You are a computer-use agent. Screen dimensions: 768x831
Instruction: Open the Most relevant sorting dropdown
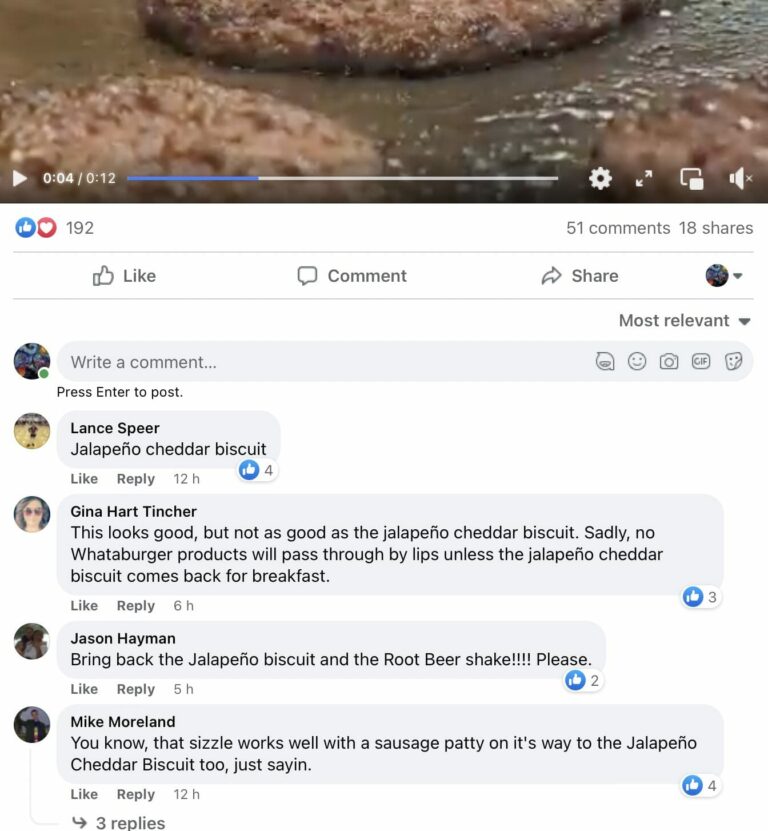point(684,320)
